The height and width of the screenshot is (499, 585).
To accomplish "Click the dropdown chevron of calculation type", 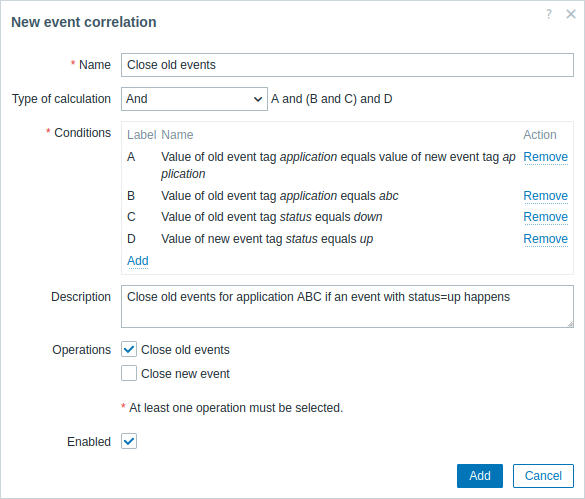I will [x=257, y=99].
